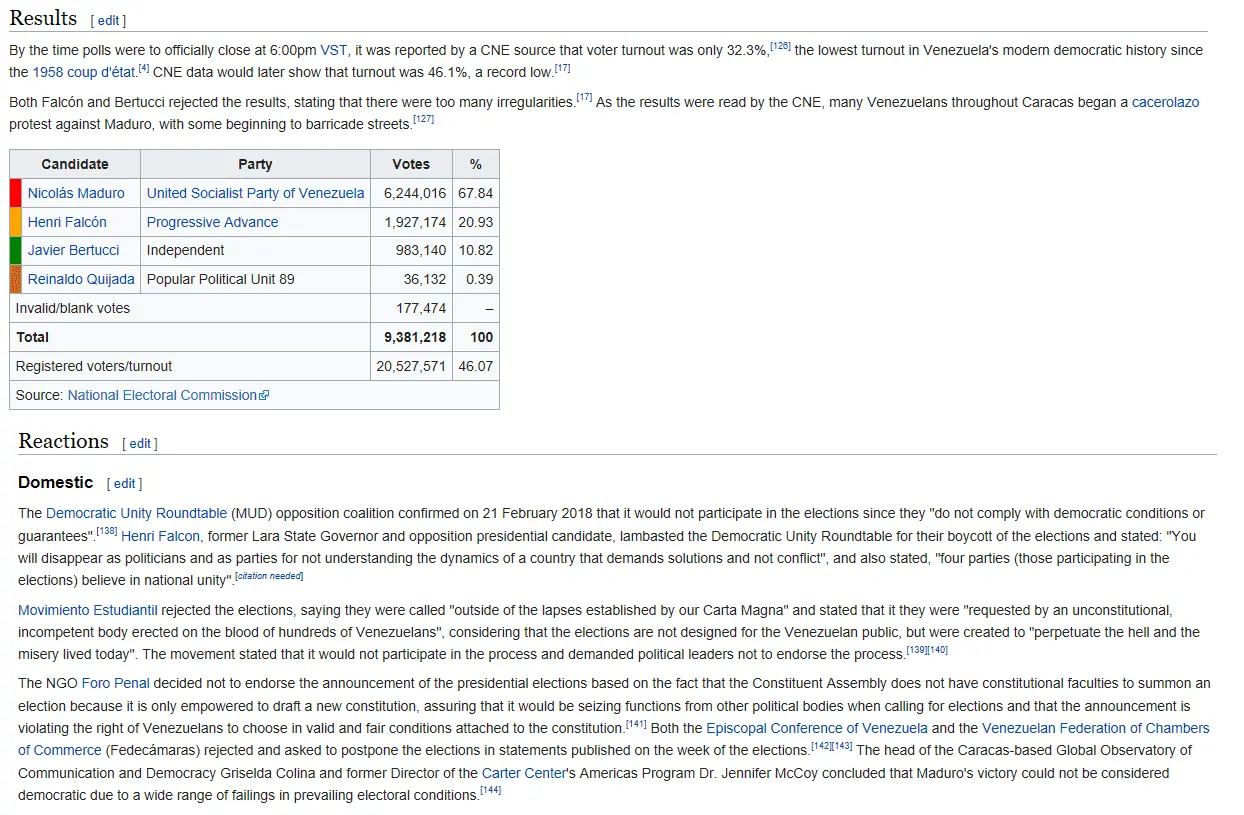The image size is (1244, 815).
Task: Click the Votes column header
Action: pyautogui.click(x=411, y=164)
